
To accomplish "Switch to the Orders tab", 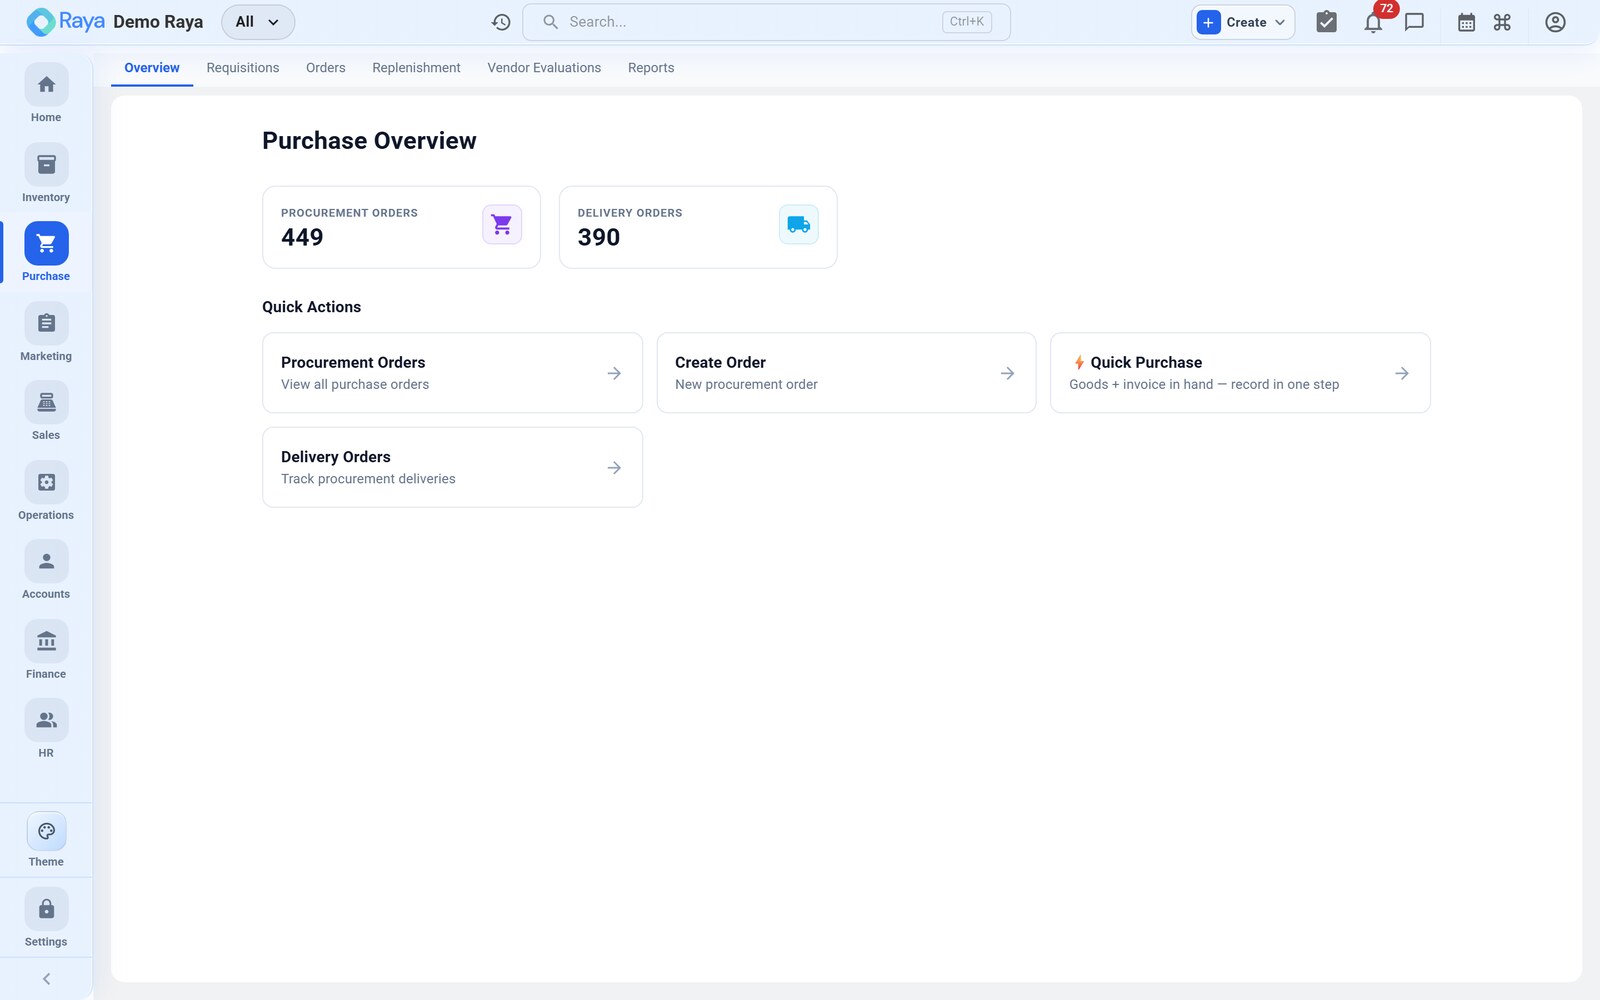I will click(x=326, y=68).
